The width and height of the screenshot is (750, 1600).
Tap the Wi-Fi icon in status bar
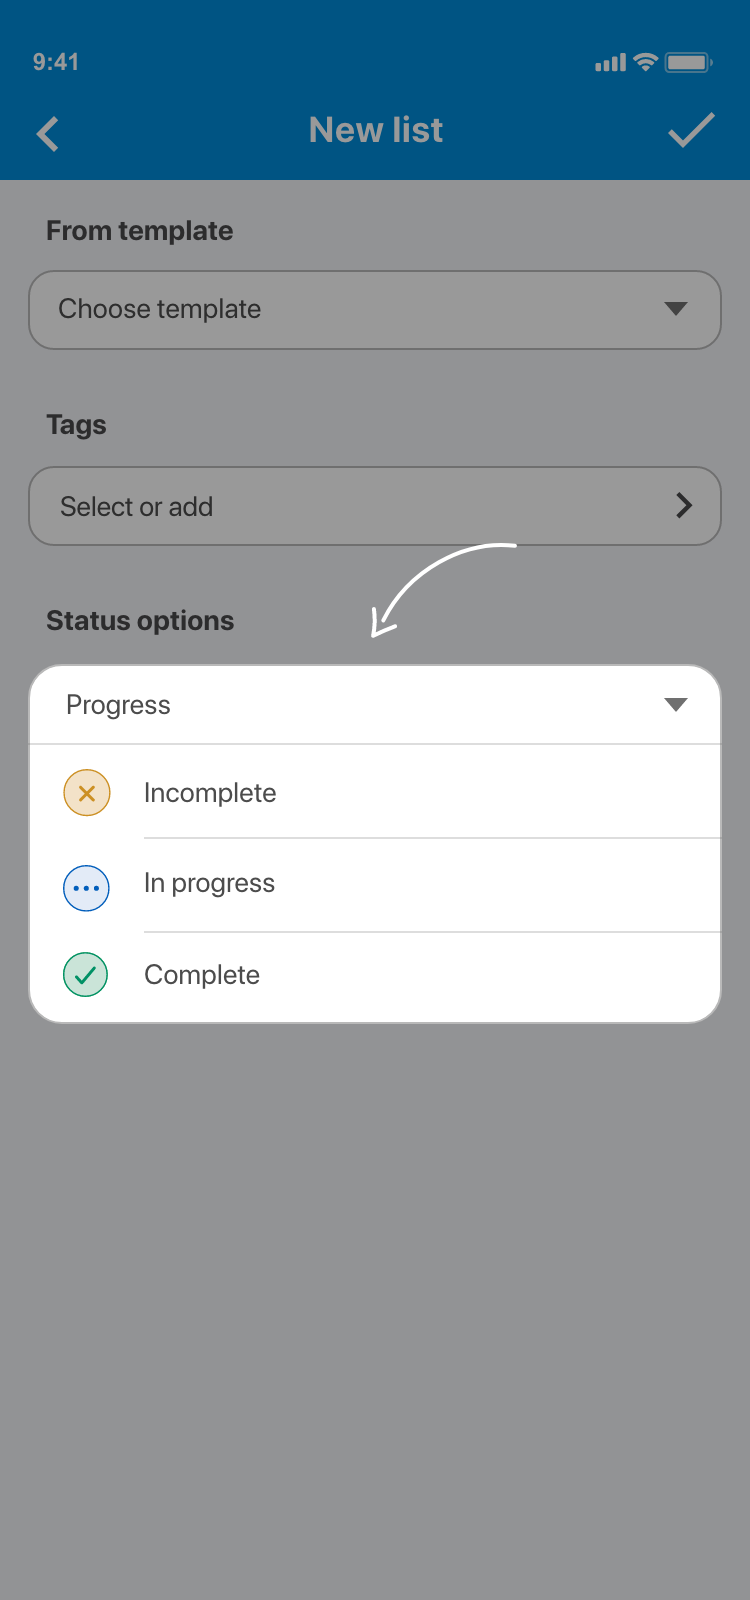click(x=646, y=62)
